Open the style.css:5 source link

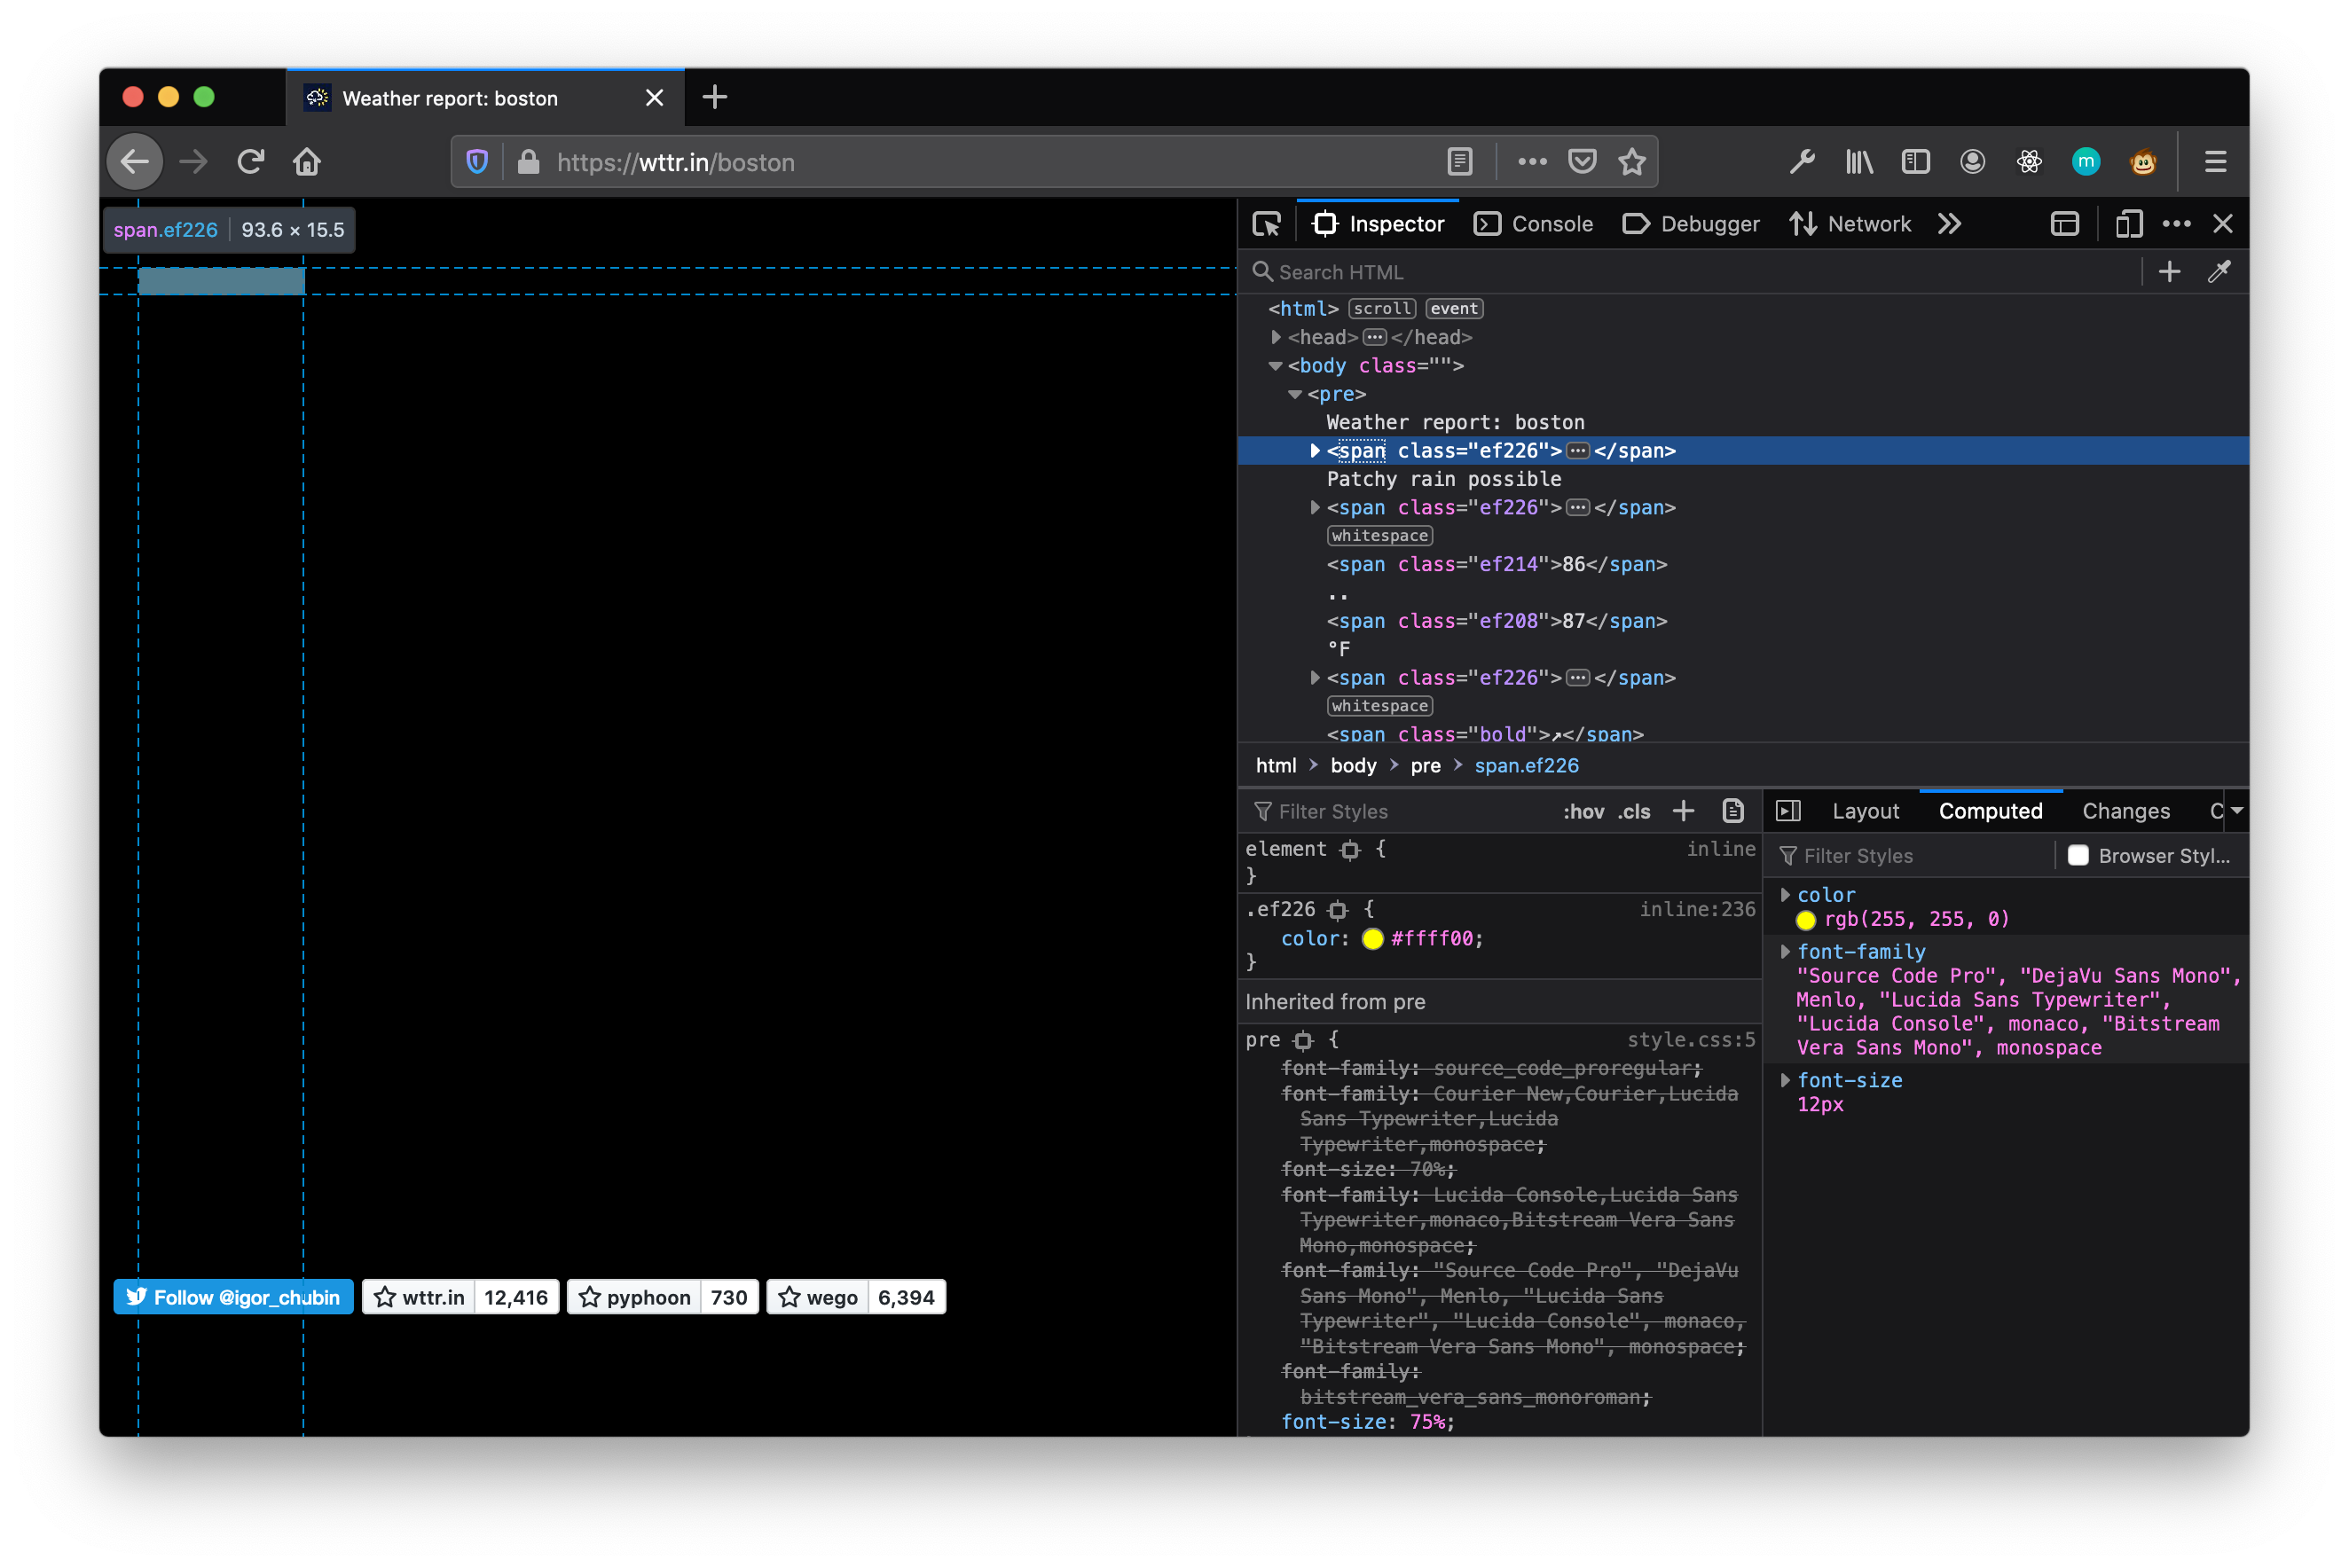[1690, 1040]
